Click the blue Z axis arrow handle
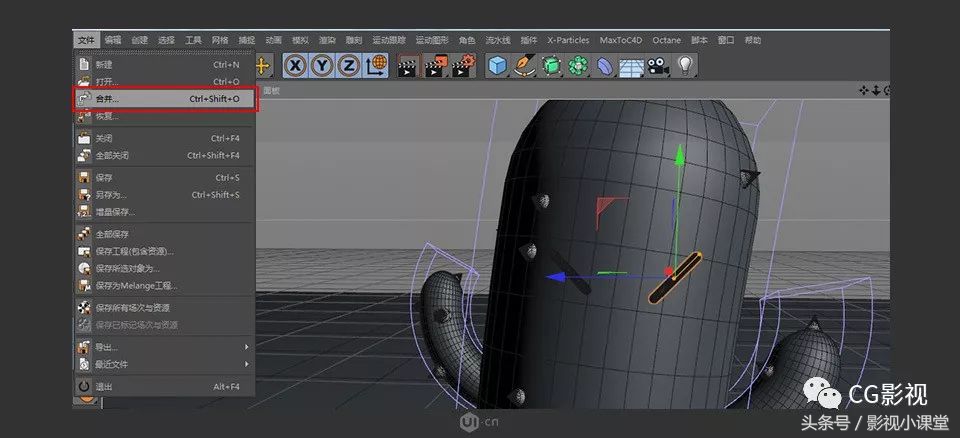 (x=555, y=277)
